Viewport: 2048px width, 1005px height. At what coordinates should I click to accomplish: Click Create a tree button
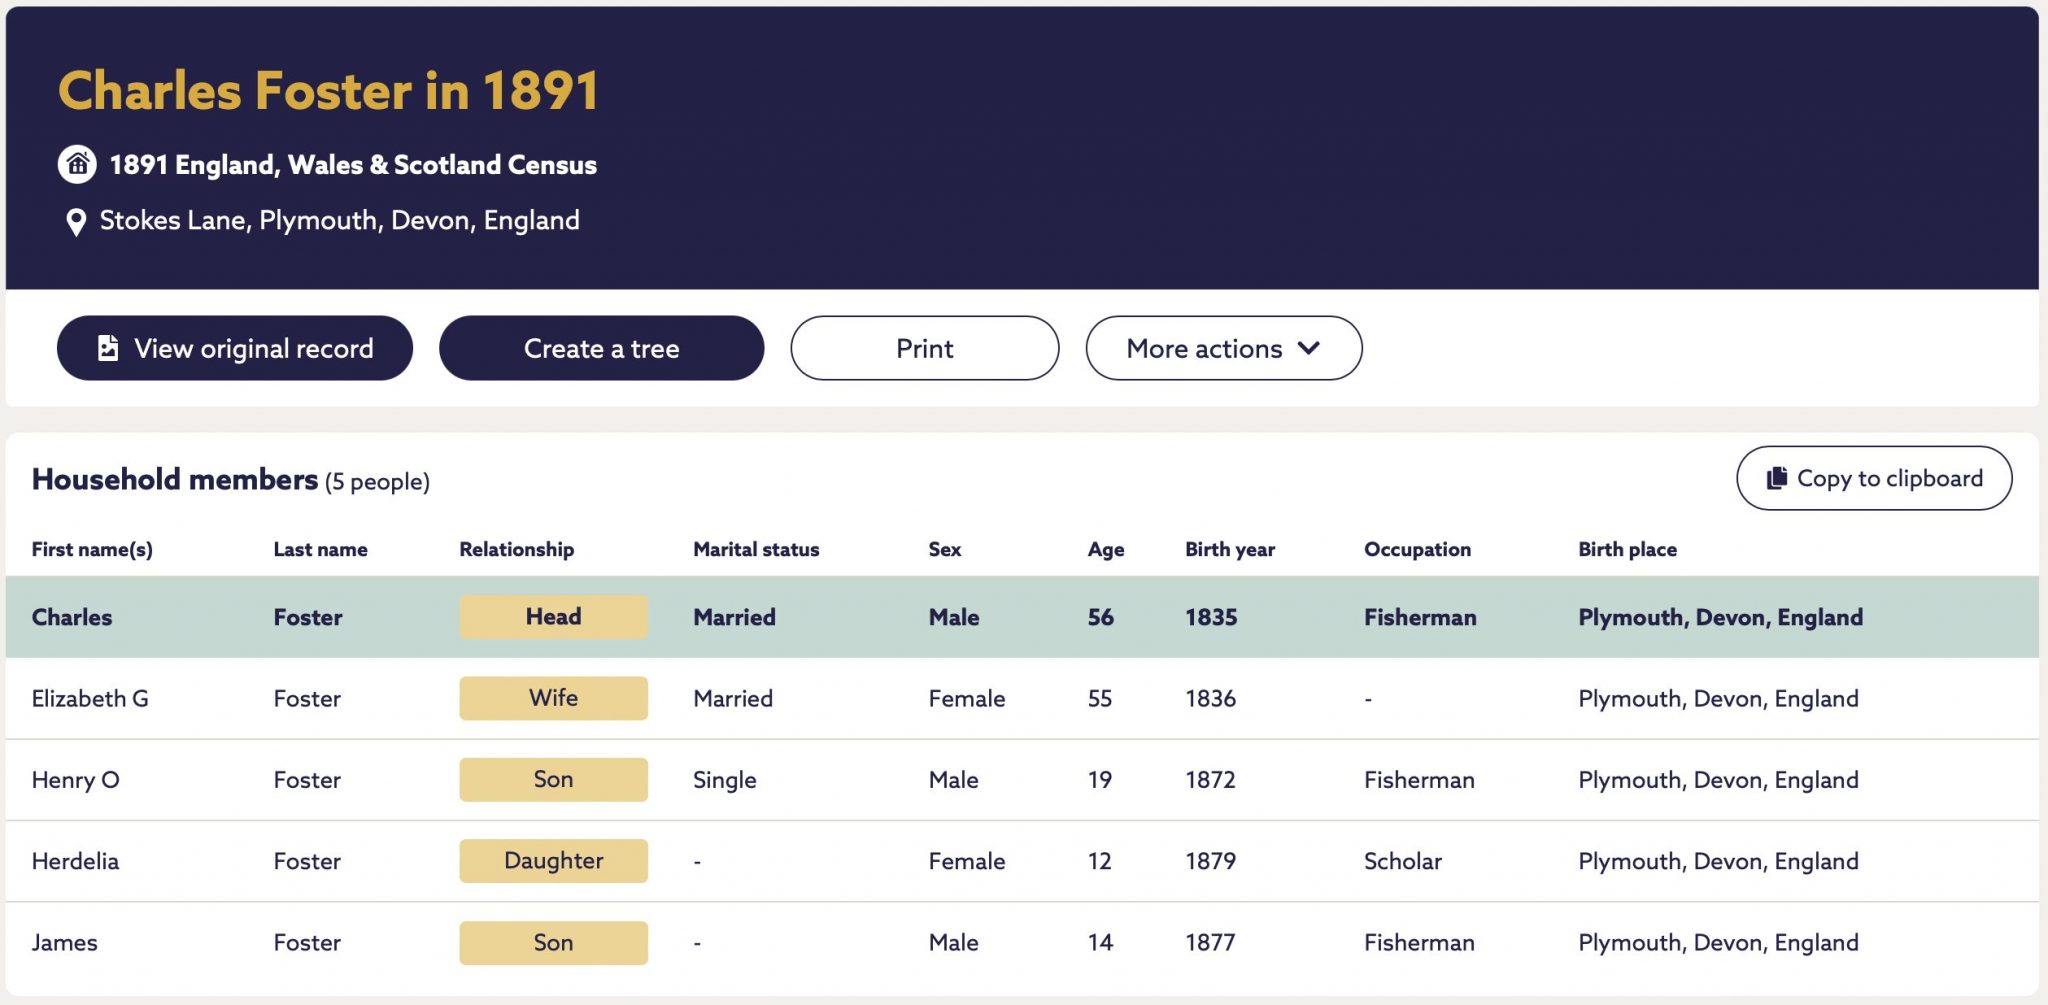(x=601, y=348)
